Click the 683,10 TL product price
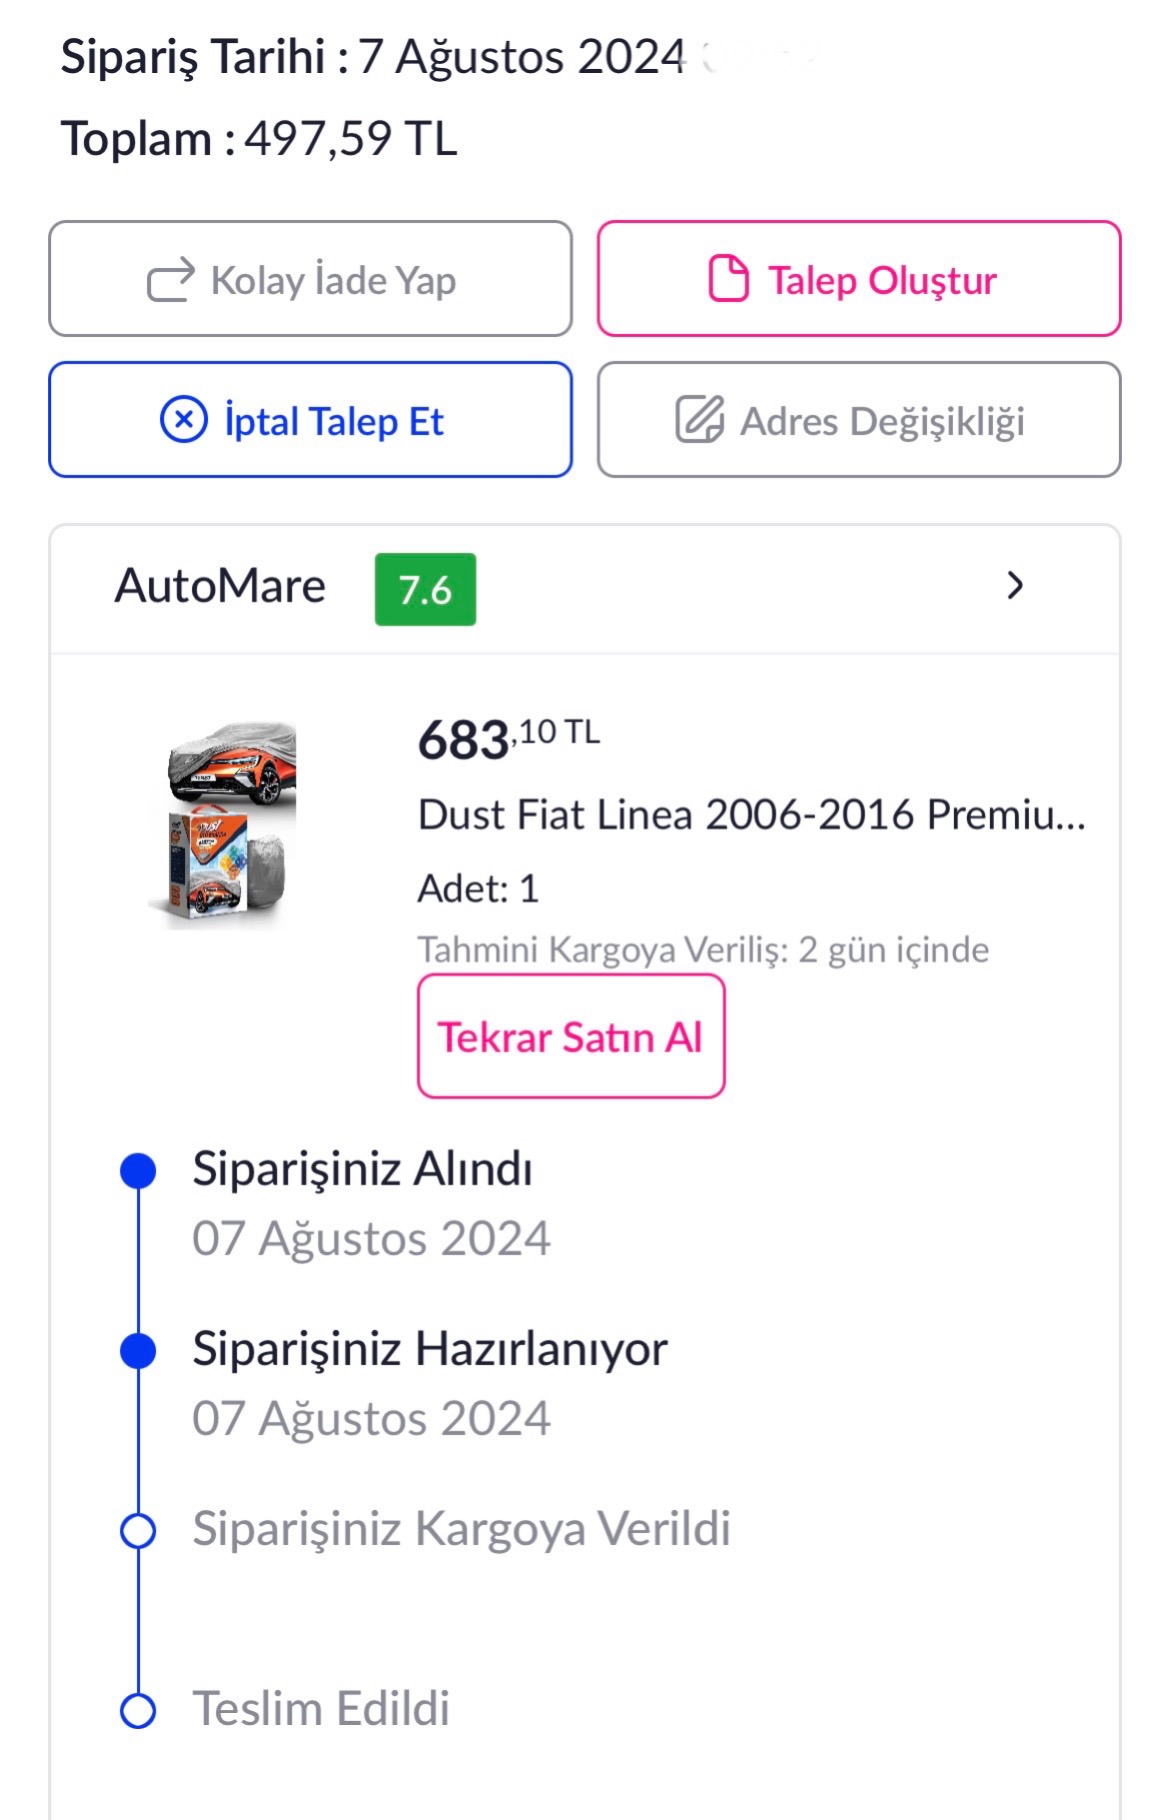1169x1820 pixels. 509,739
